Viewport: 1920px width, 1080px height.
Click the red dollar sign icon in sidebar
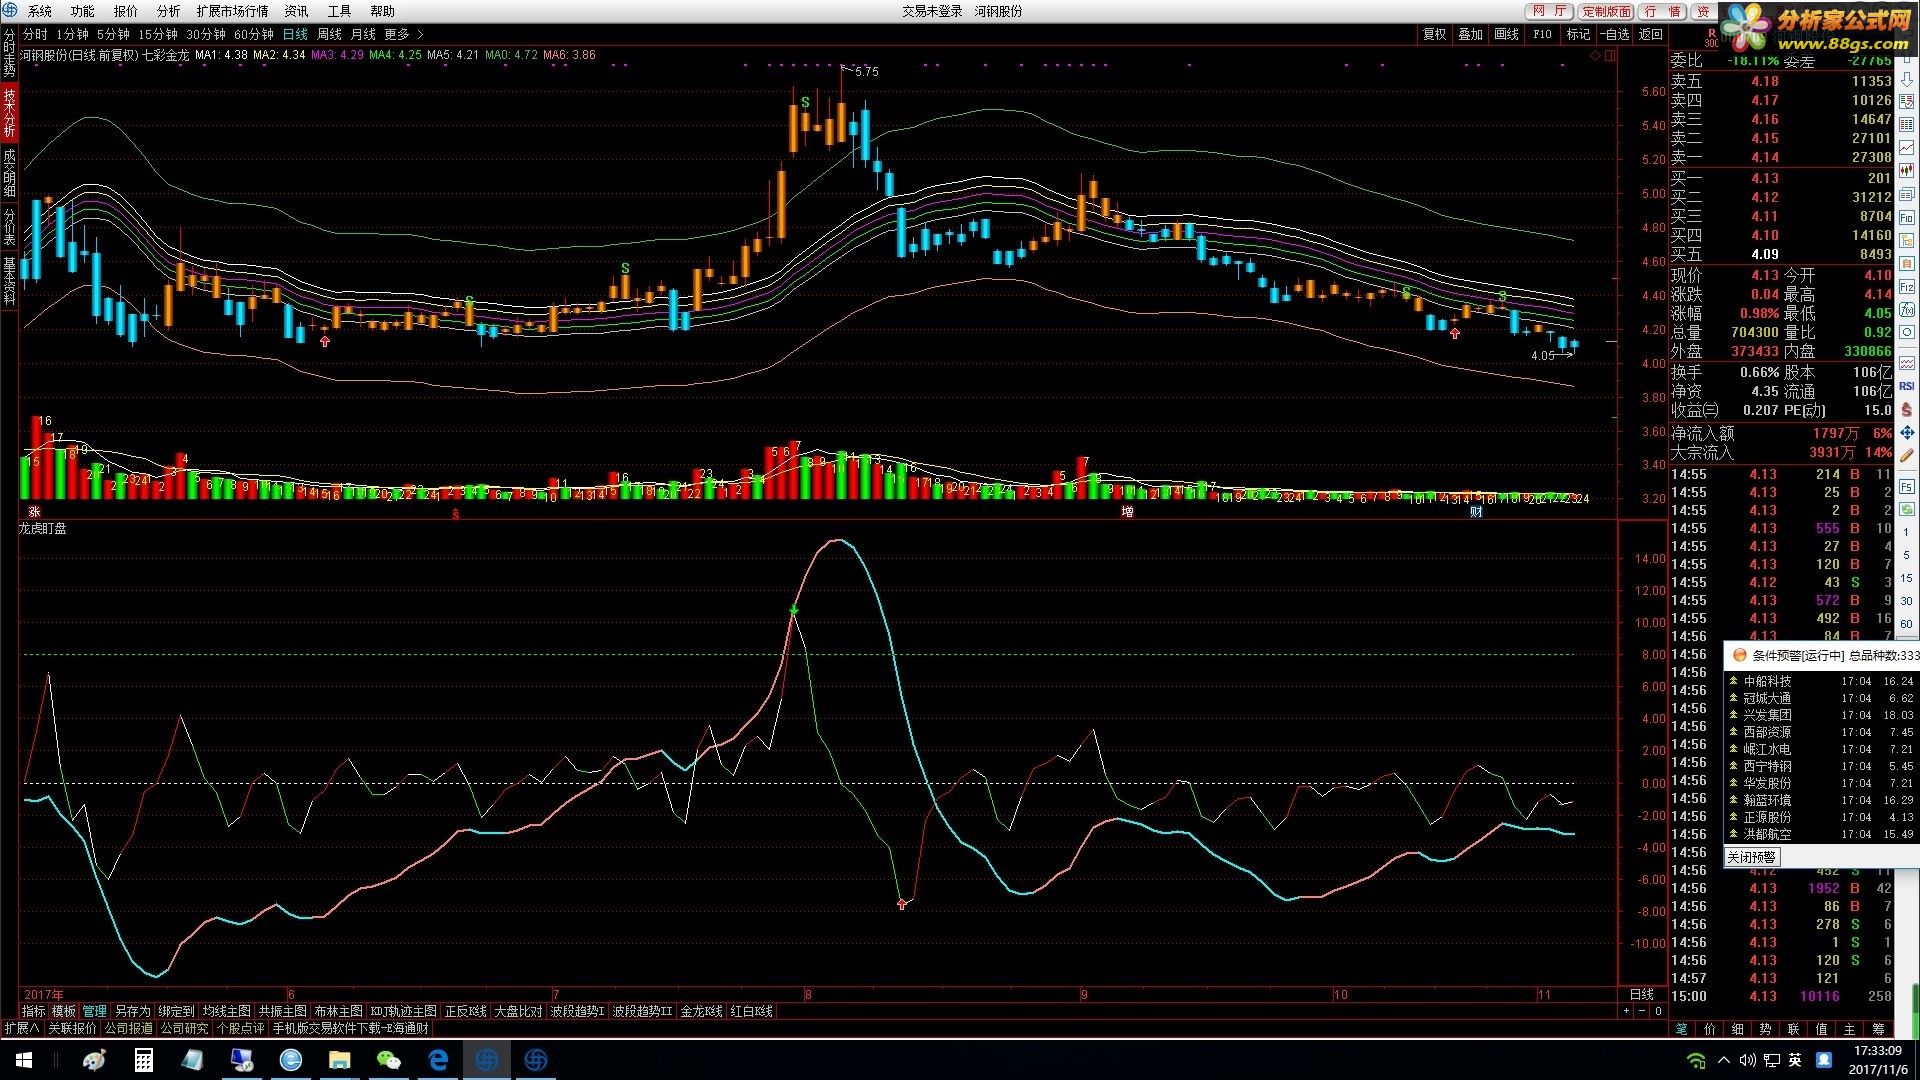[x=1907, y=409]
